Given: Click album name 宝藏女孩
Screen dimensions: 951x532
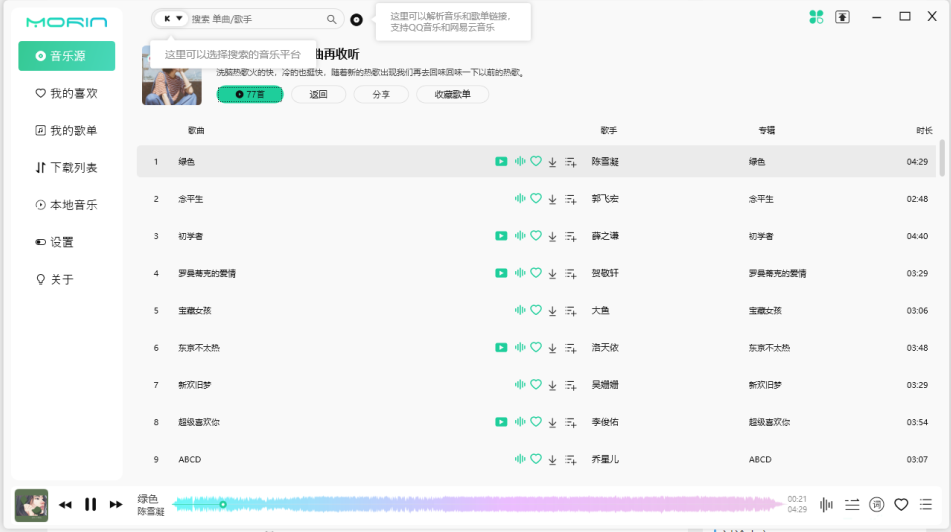Looking at the screenshot, I should (x=765, y=311).
